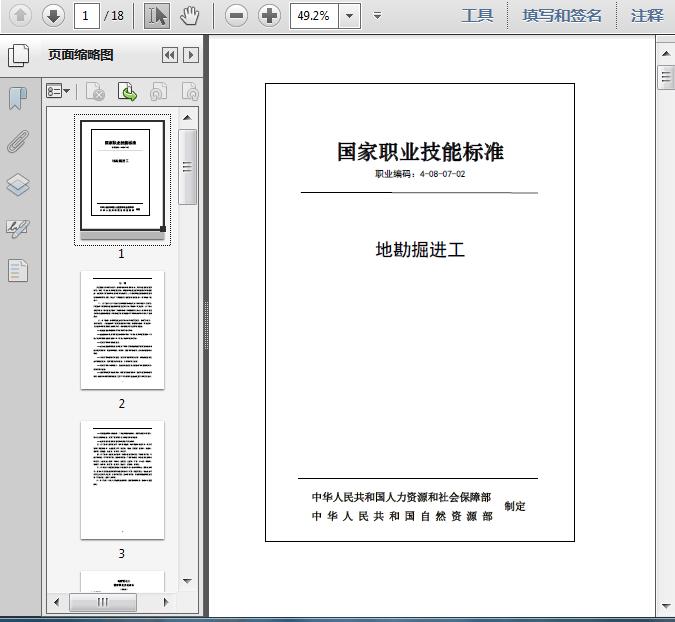
Task: Open the zoom level dropdown arrow
Action: pyautogui.click(x=350, y=16)
